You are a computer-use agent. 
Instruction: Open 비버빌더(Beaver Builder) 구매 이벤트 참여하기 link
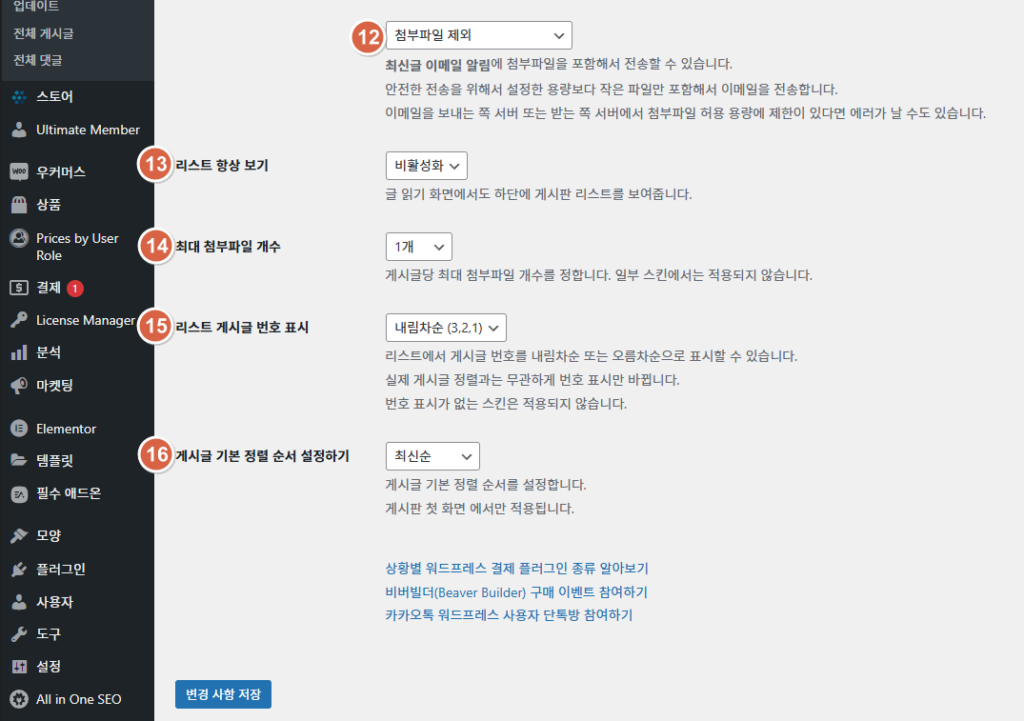pos(516,592)
